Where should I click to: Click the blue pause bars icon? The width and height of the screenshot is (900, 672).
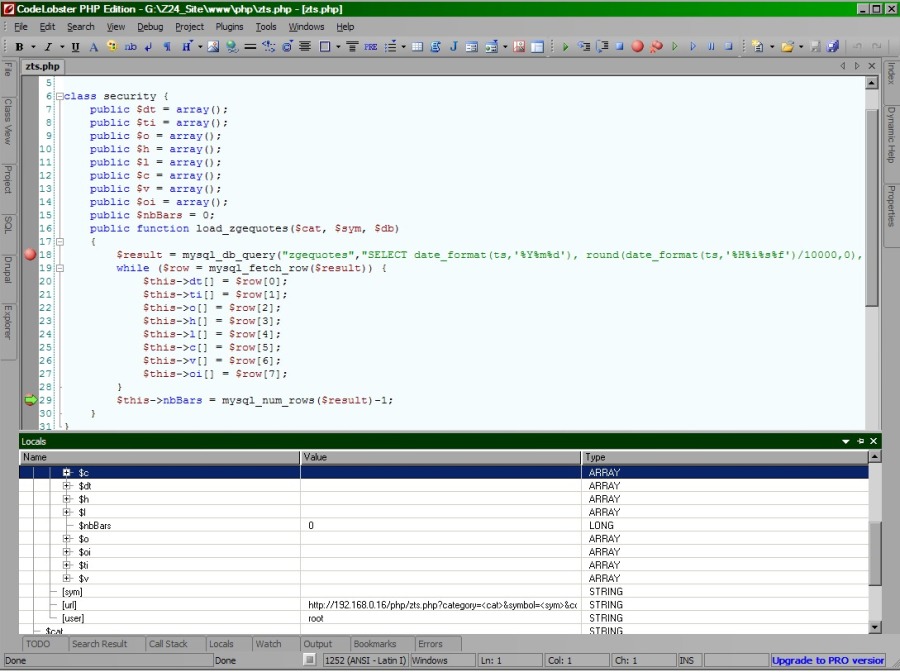point(711,47)
